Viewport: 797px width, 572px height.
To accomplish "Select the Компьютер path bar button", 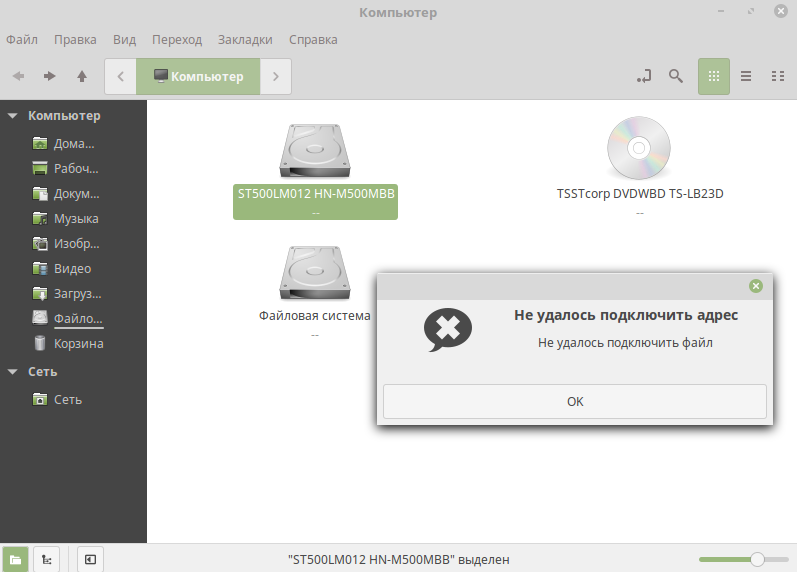I will pyautogui.click(x=198, y=76).
